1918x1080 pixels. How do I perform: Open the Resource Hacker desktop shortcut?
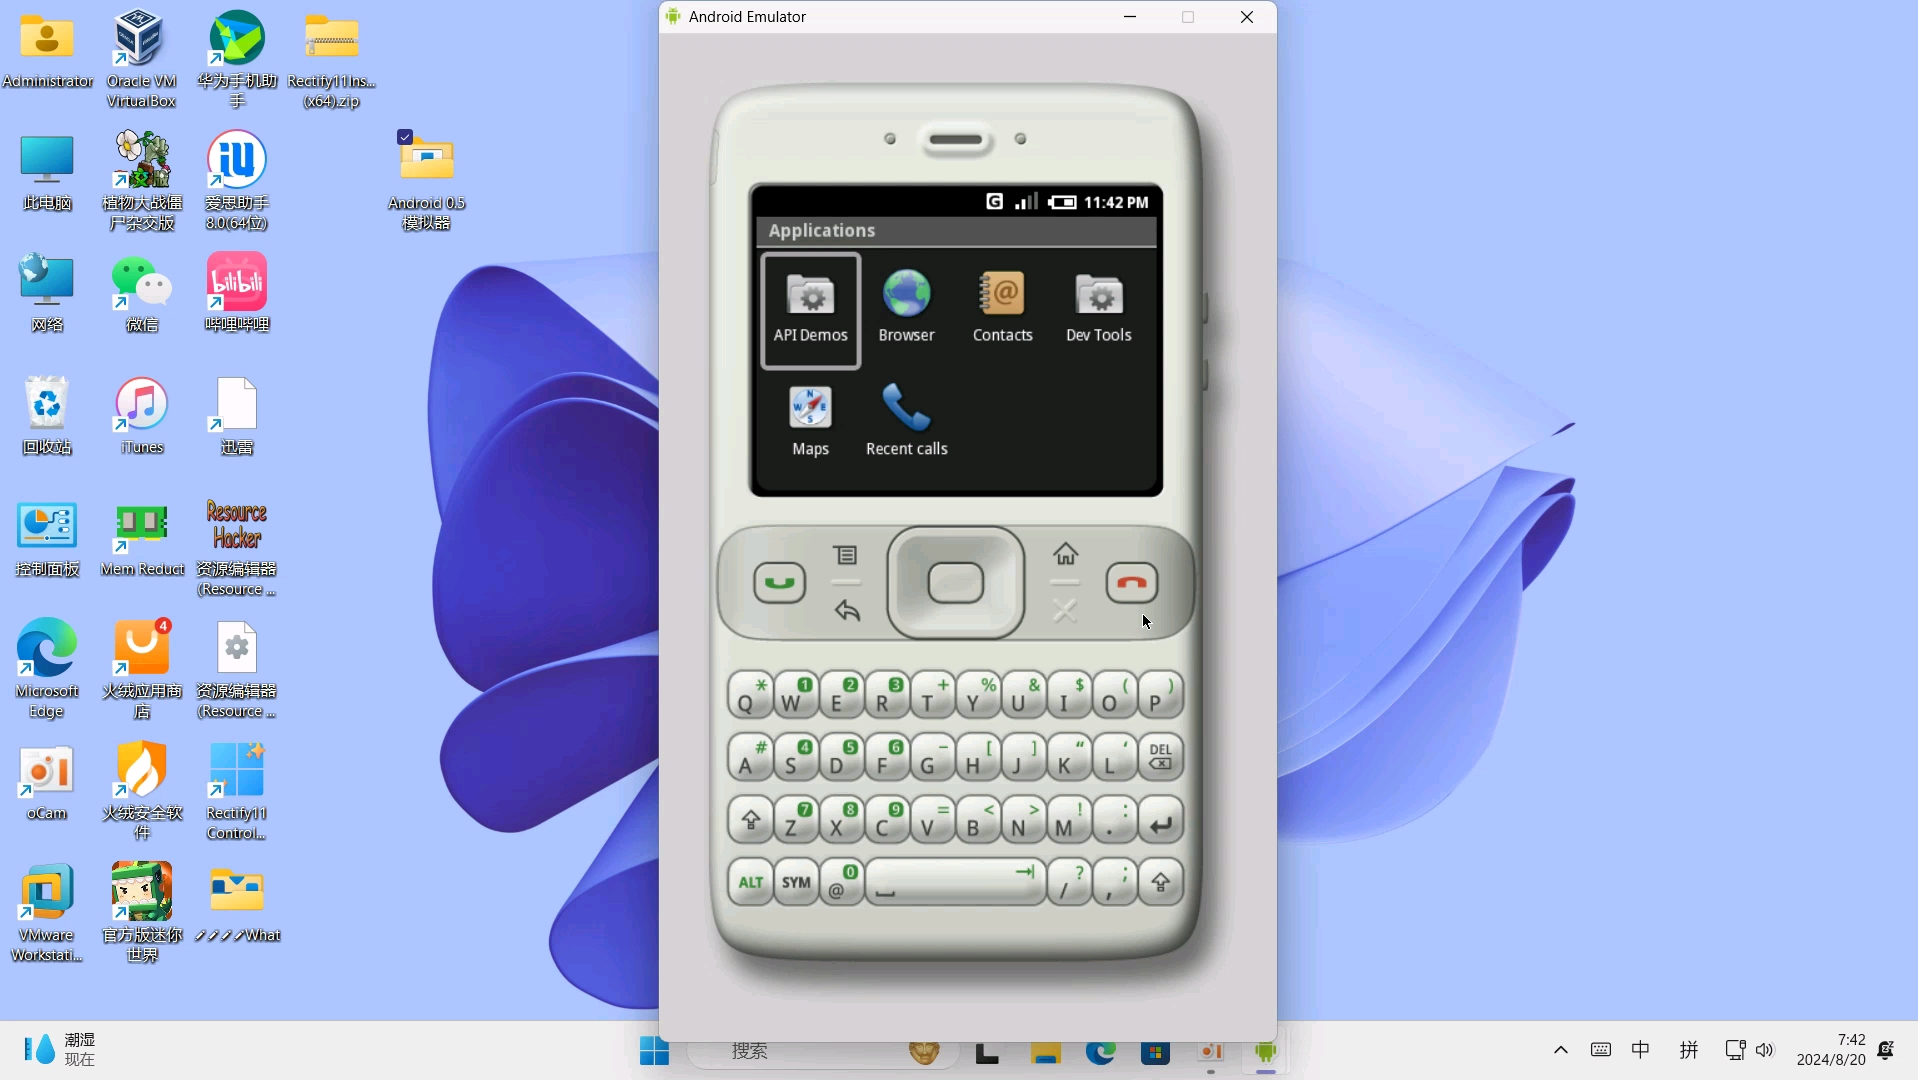(x=237, y=547)
